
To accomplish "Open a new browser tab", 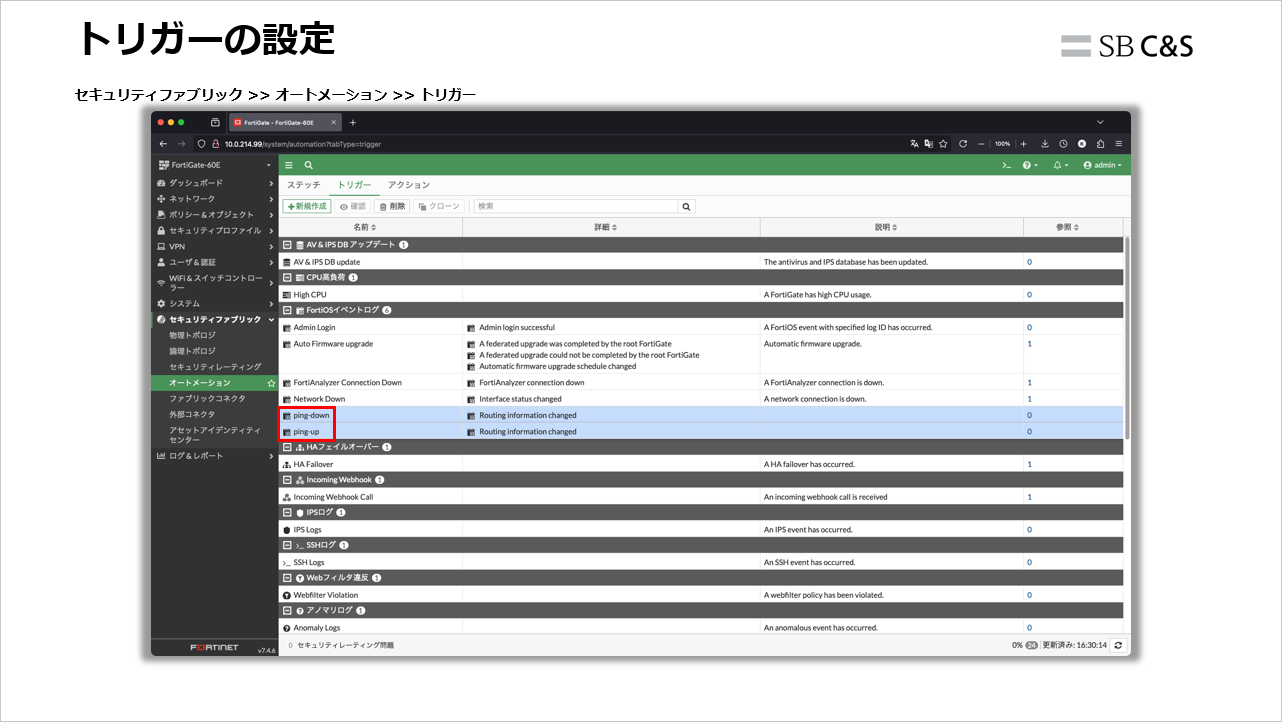I will click(x=353, y=122).
